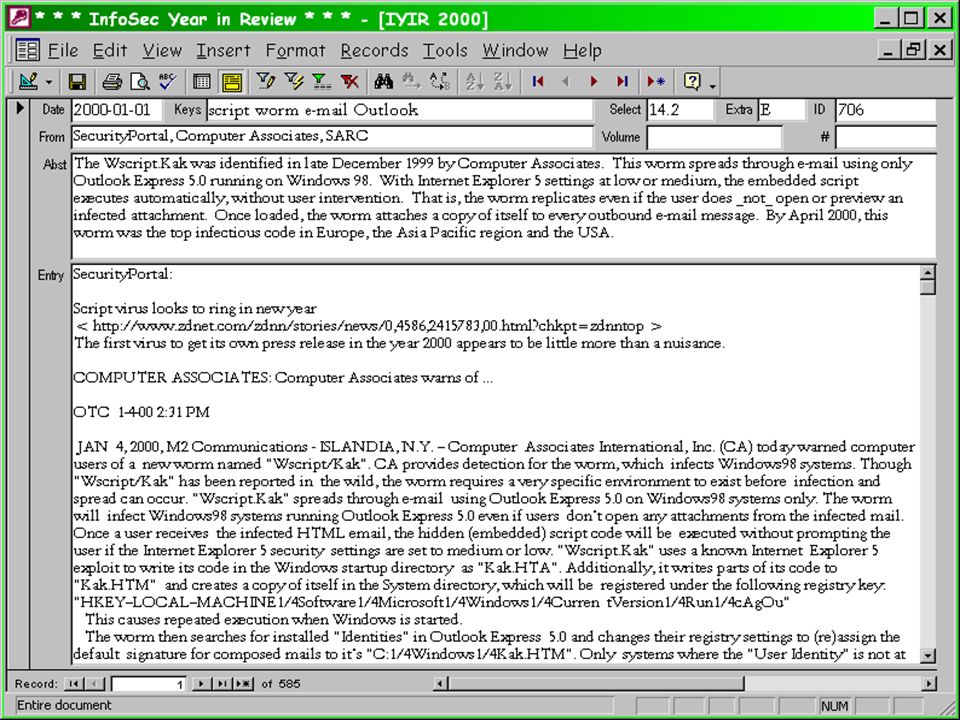Click 'Entire document' status bar text
Screen dimensions: 960x720
click(64, 705)
